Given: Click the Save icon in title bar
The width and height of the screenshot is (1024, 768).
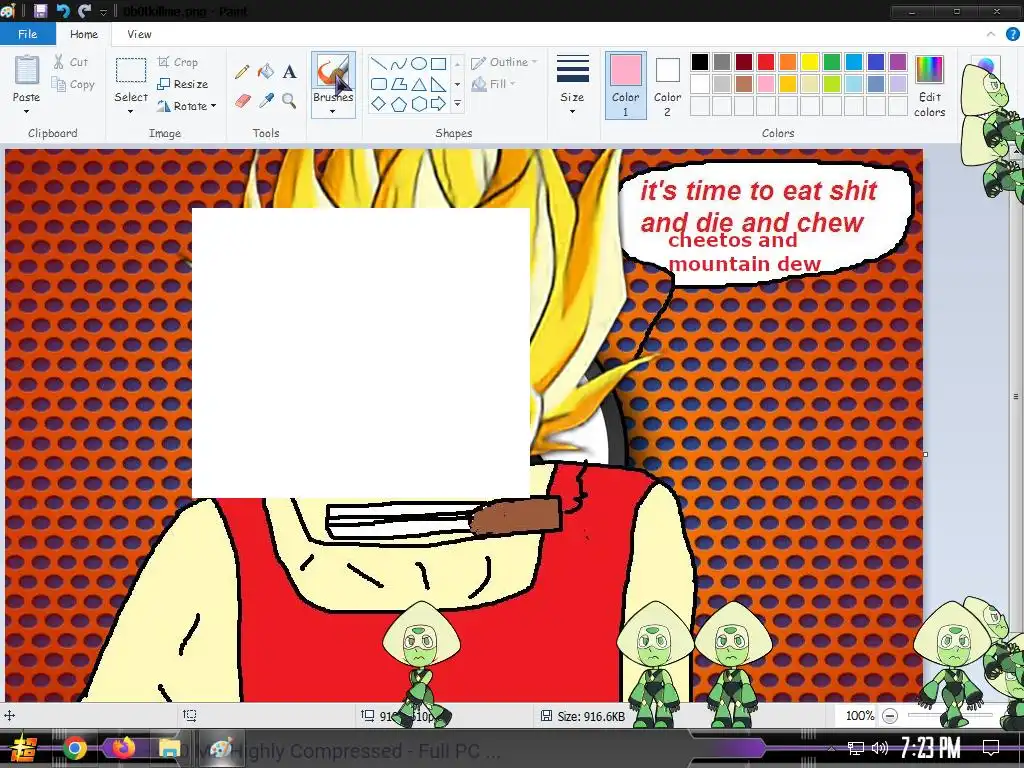Looking at the screenshot, I should click(x=40, y=10).
